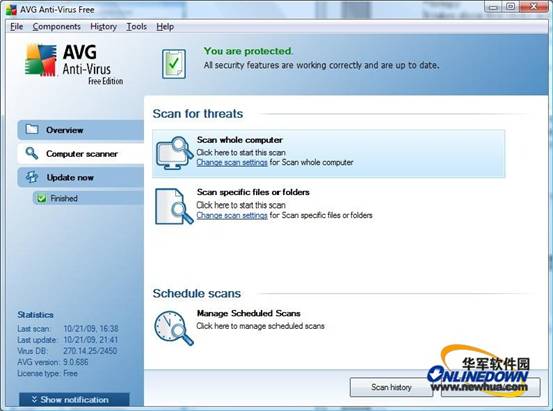This screenshot has height=411, width=553.
Task: Click Update now in sidebar
Action: [81, 177]
